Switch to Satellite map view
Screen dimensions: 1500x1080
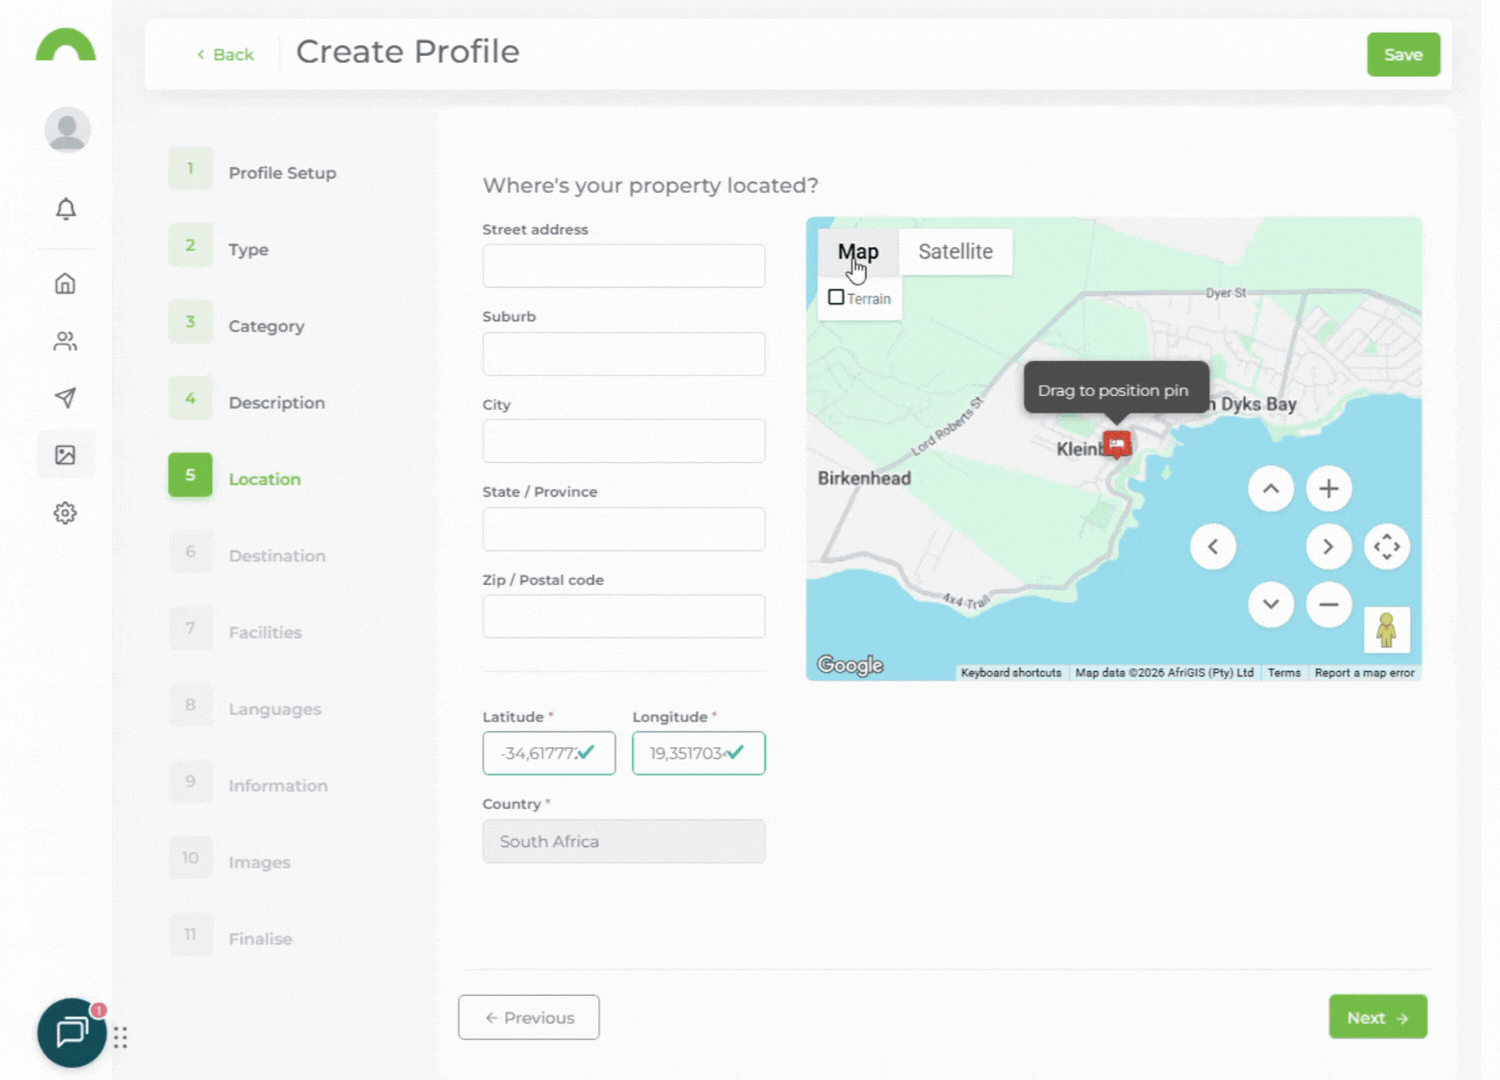click(955, 252)
